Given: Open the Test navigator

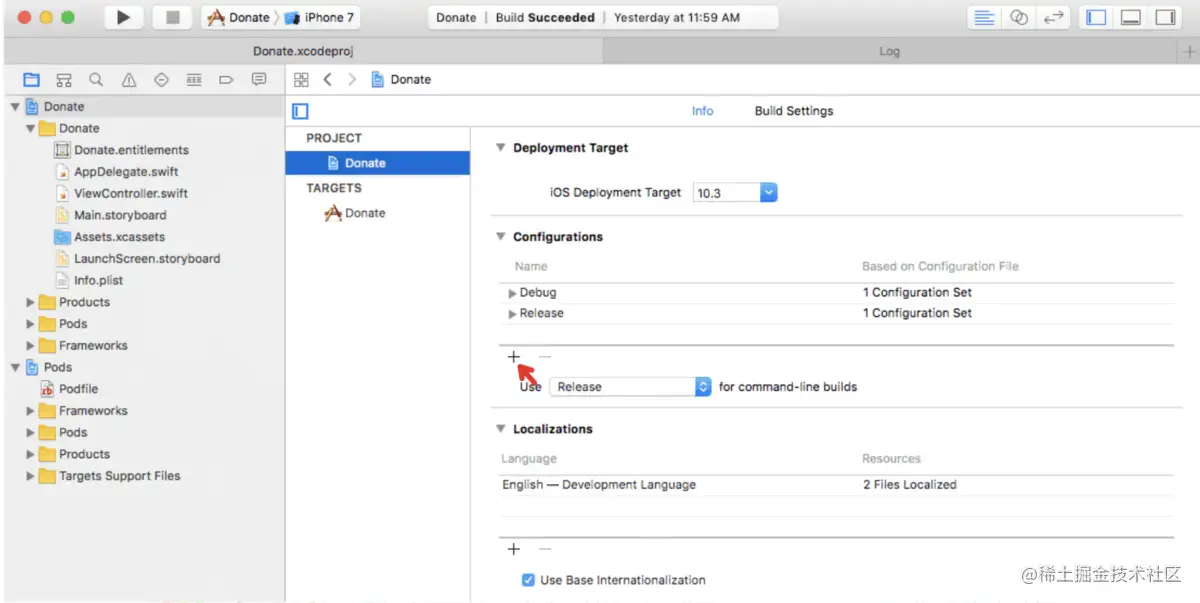Looking at the screenshot, I should (161, 80).
